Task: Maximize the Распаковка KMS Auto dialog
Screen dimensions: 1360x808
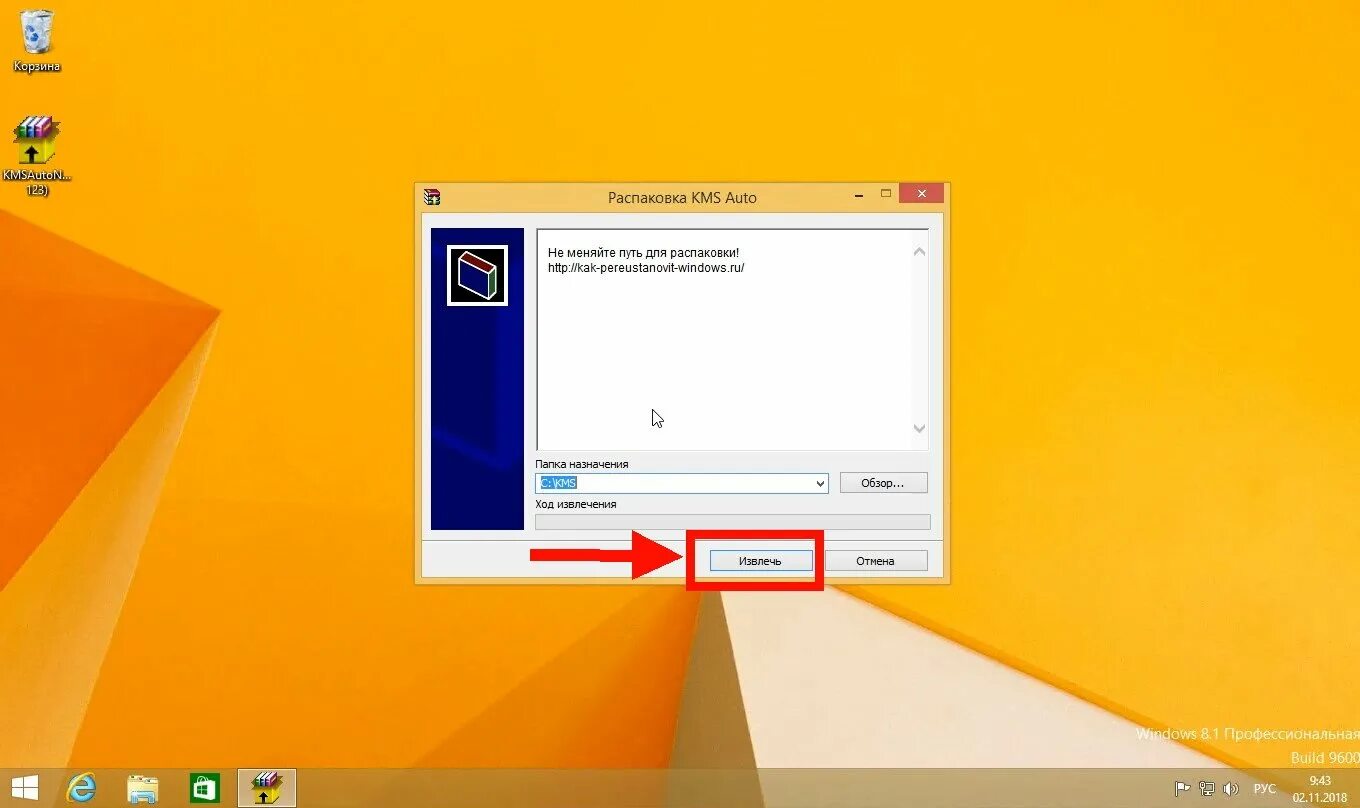Action: [x=885, y=193]
